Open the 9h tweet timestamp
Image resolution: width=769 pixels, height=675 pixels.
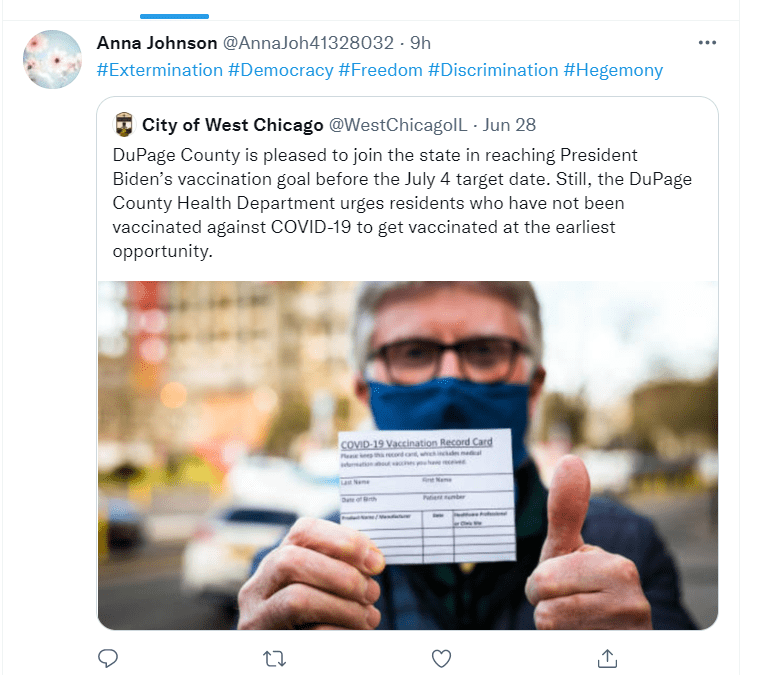pos(420,43)
